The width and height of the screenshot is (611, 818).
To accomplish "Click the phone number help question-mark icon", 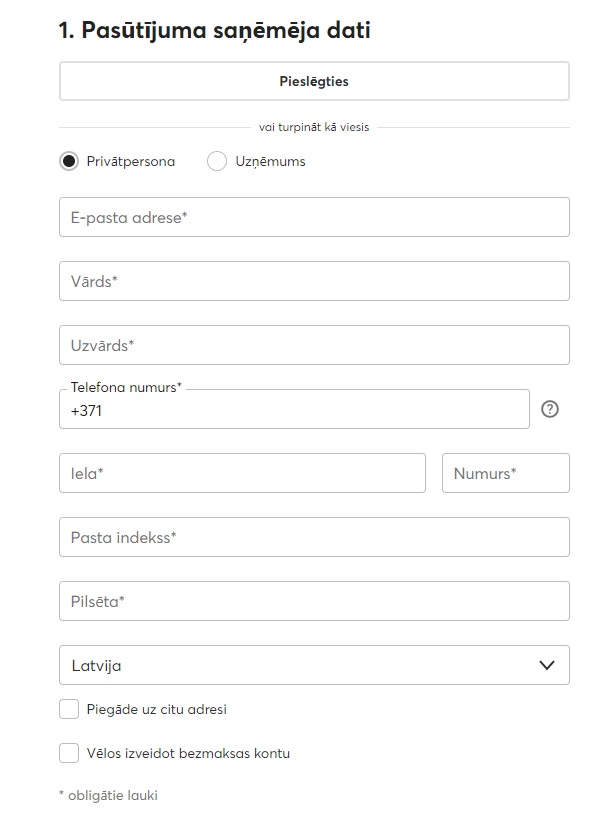I will pyautogui.click(x=549, y=409).
